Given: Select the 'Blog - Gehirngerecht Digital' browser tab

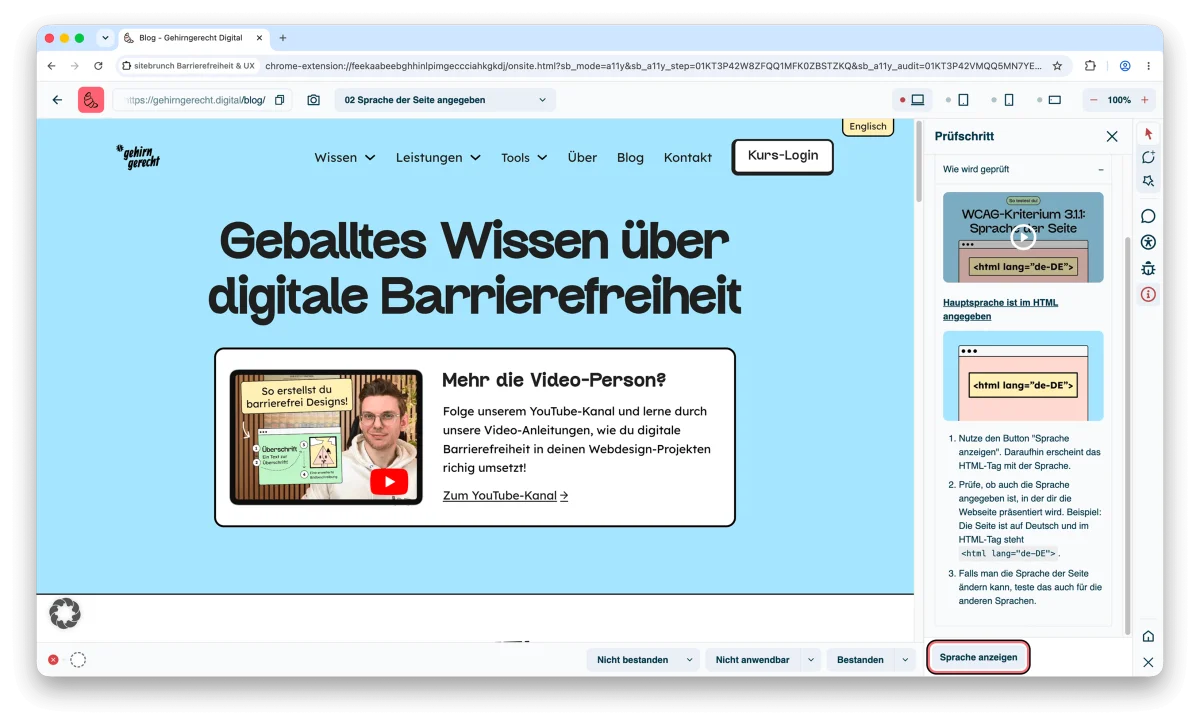Looking at the screenshot, I should pos(194,38).
